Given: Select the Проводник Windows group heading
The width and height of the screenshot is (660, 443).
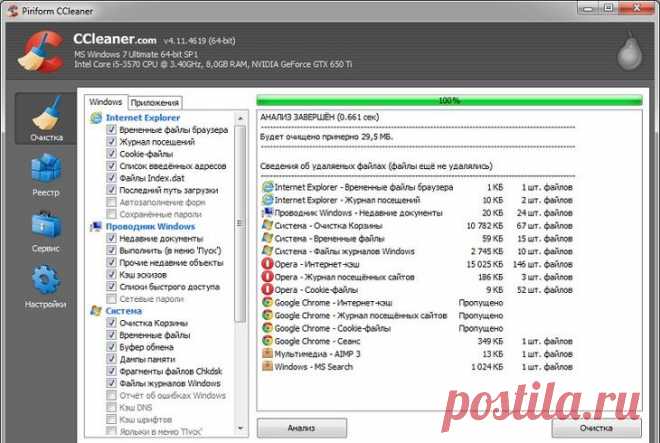Looking at the screenshot, I should [150, 227].
